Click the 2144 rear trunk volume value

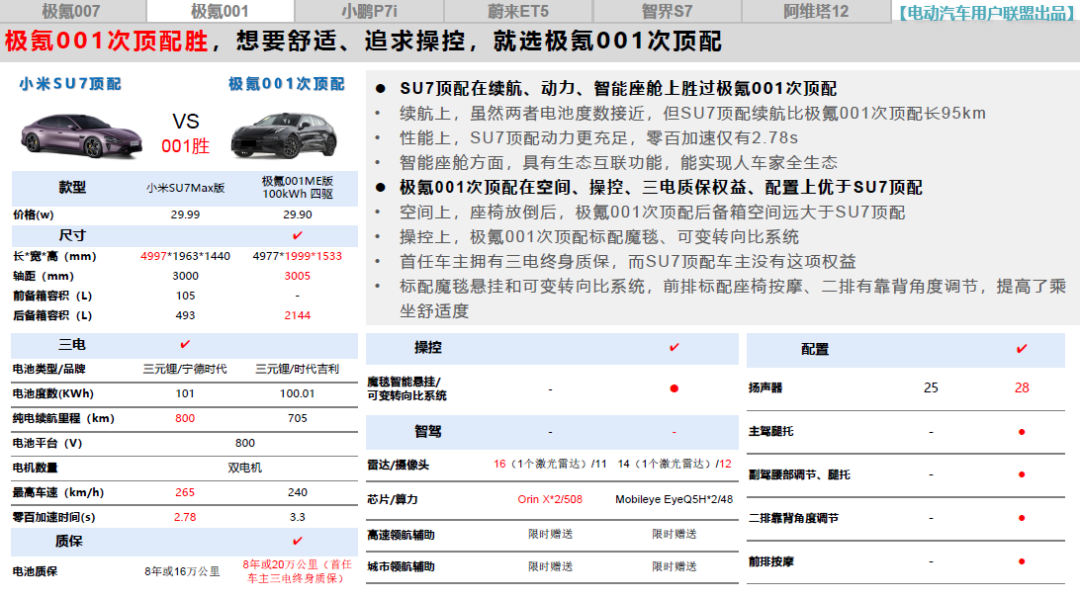(298, 315)
